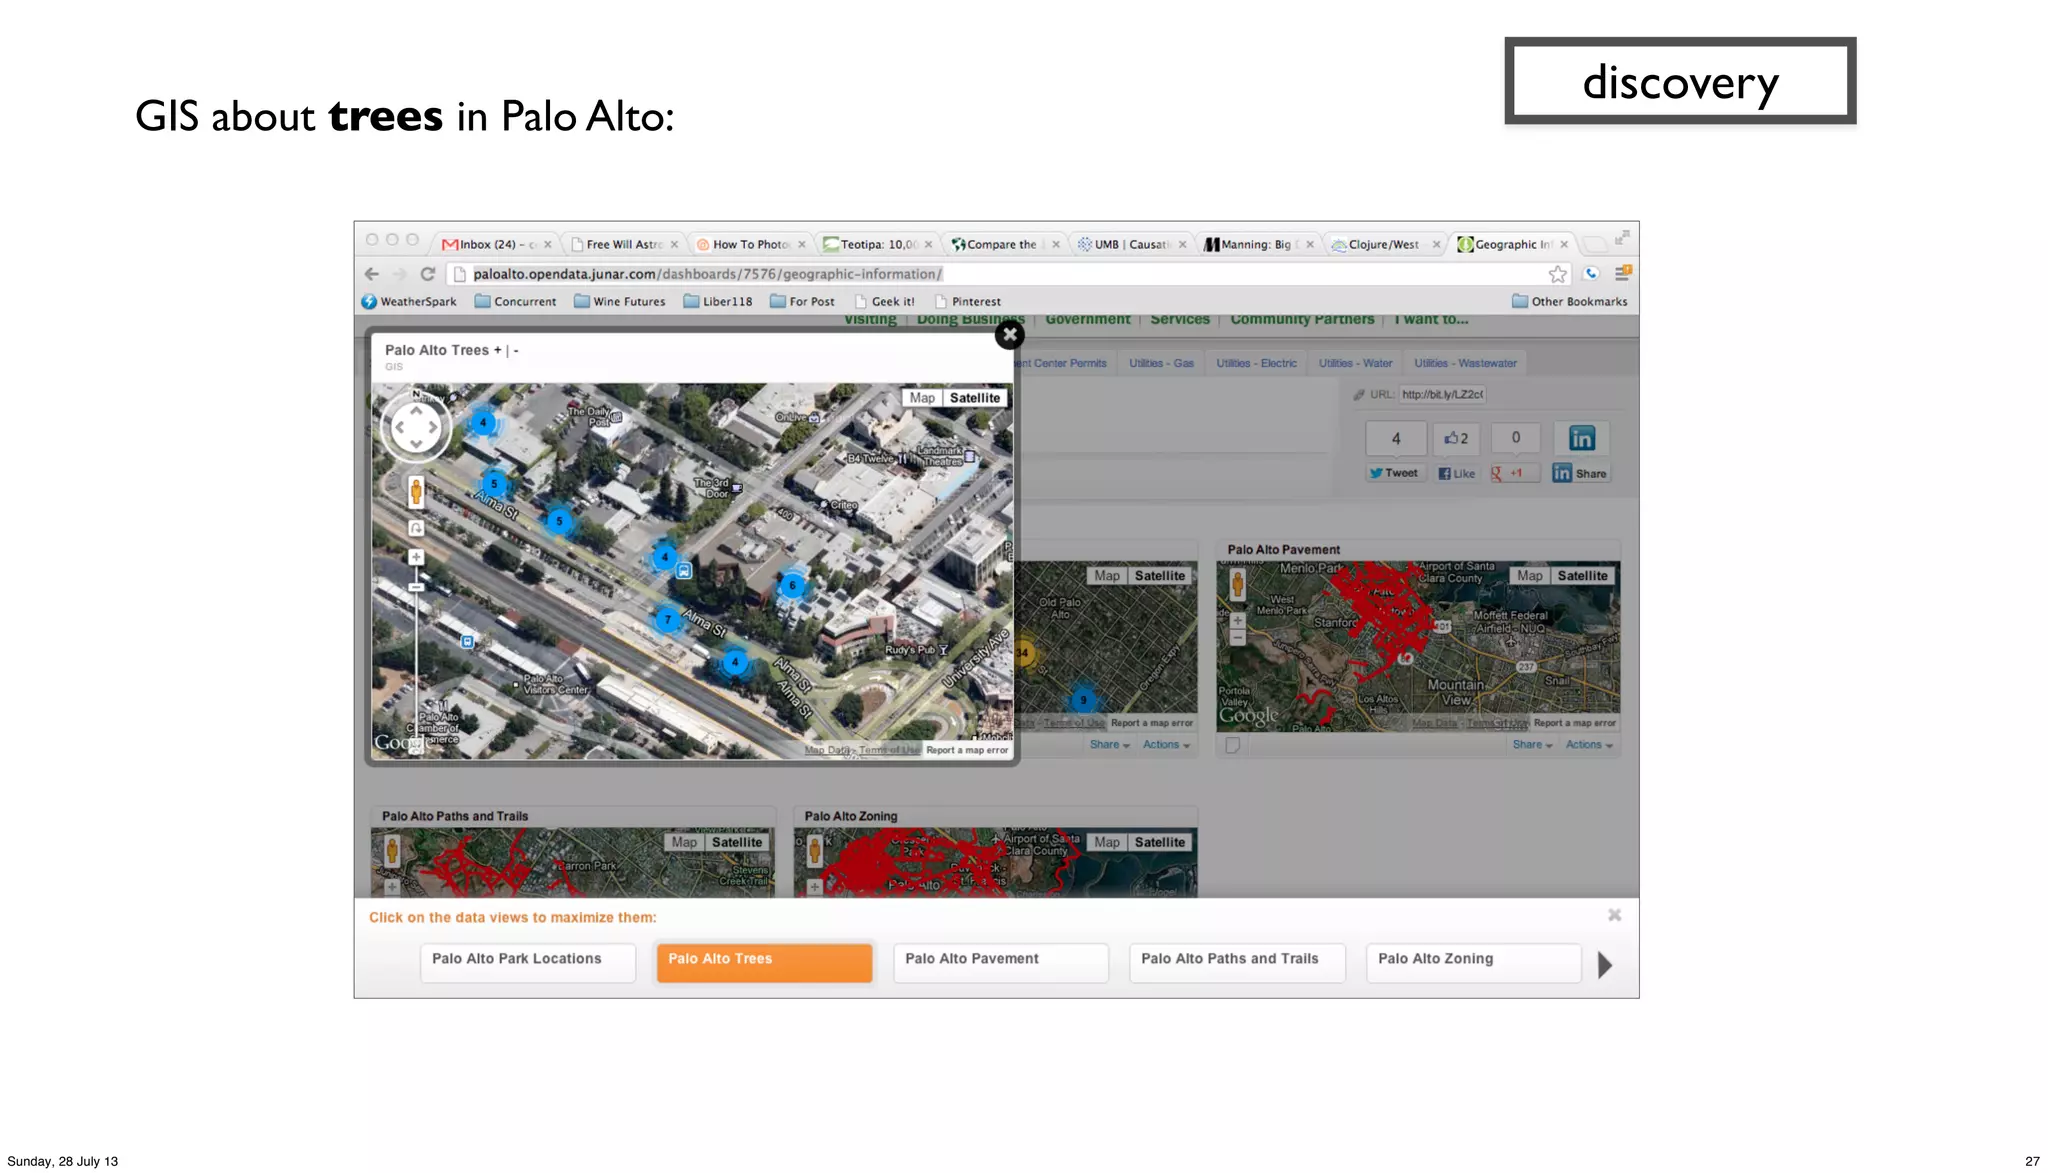The width and height of the screenshot is (2048, 1173).
Task: Click blue marker labeled 9 on middle map
Action: 1083,700
